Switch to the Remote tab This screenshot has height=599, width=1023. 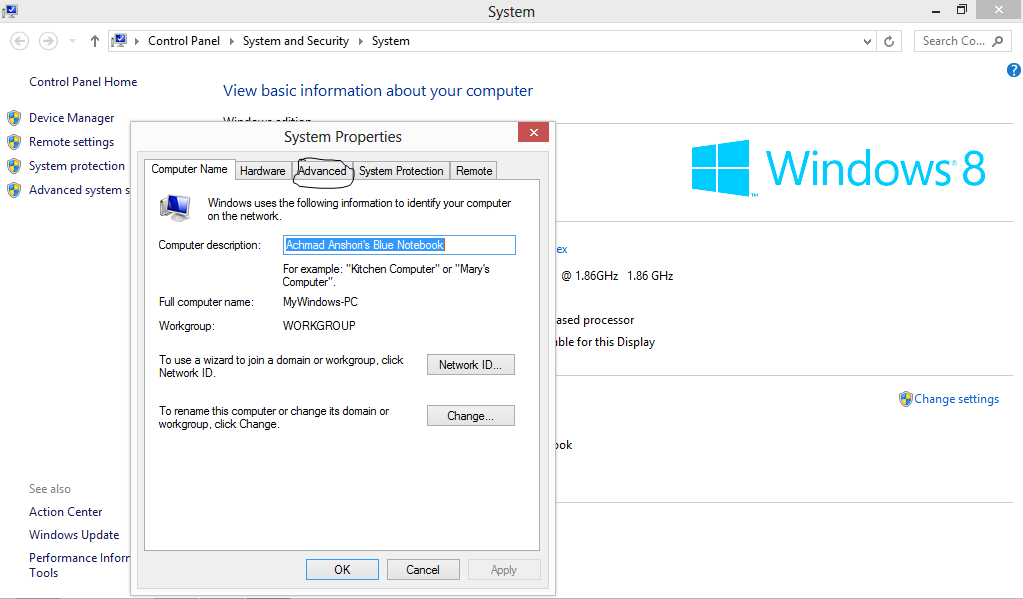point(474,171)
